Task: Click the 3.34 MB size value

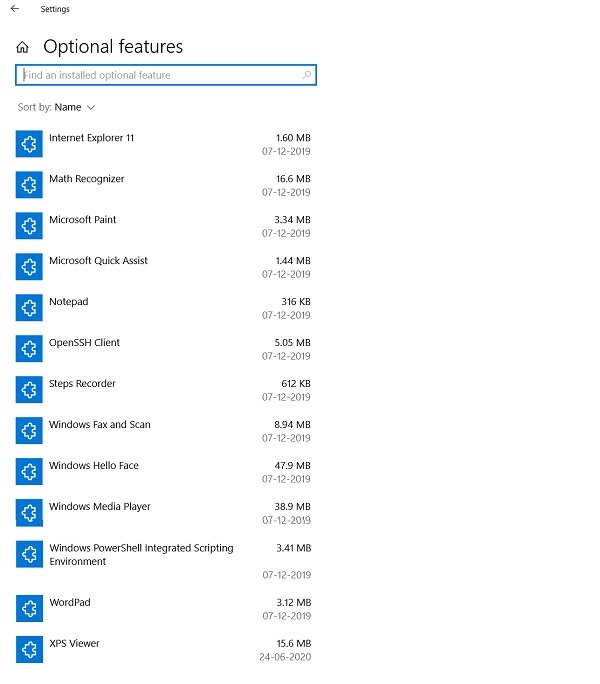Action: click(292, 220)
